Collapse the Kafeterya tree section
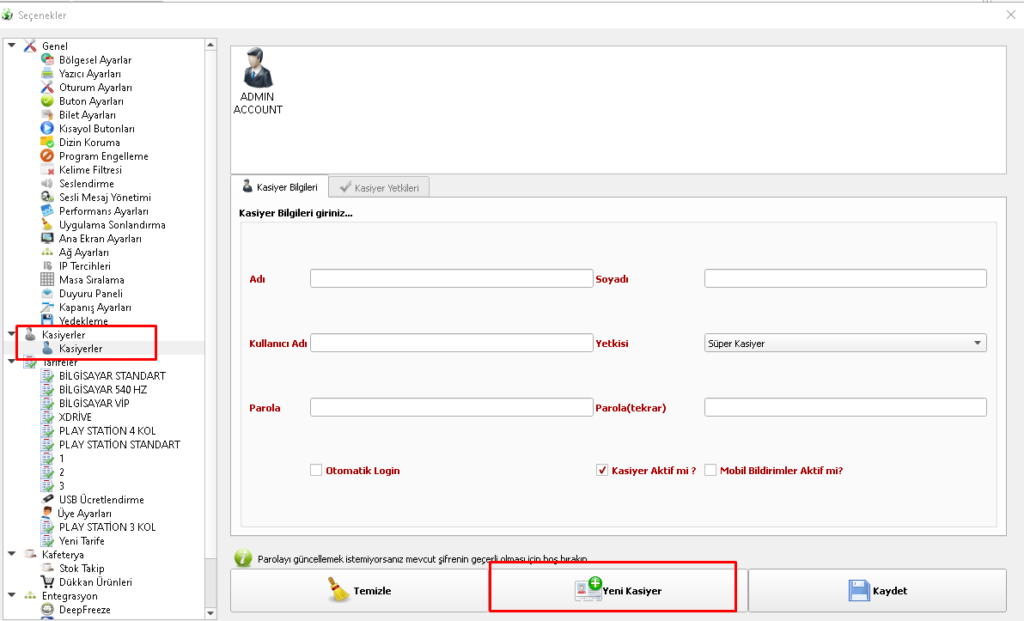The height and width of the screenshot is (621, 1024). click(x=12, y=554)
